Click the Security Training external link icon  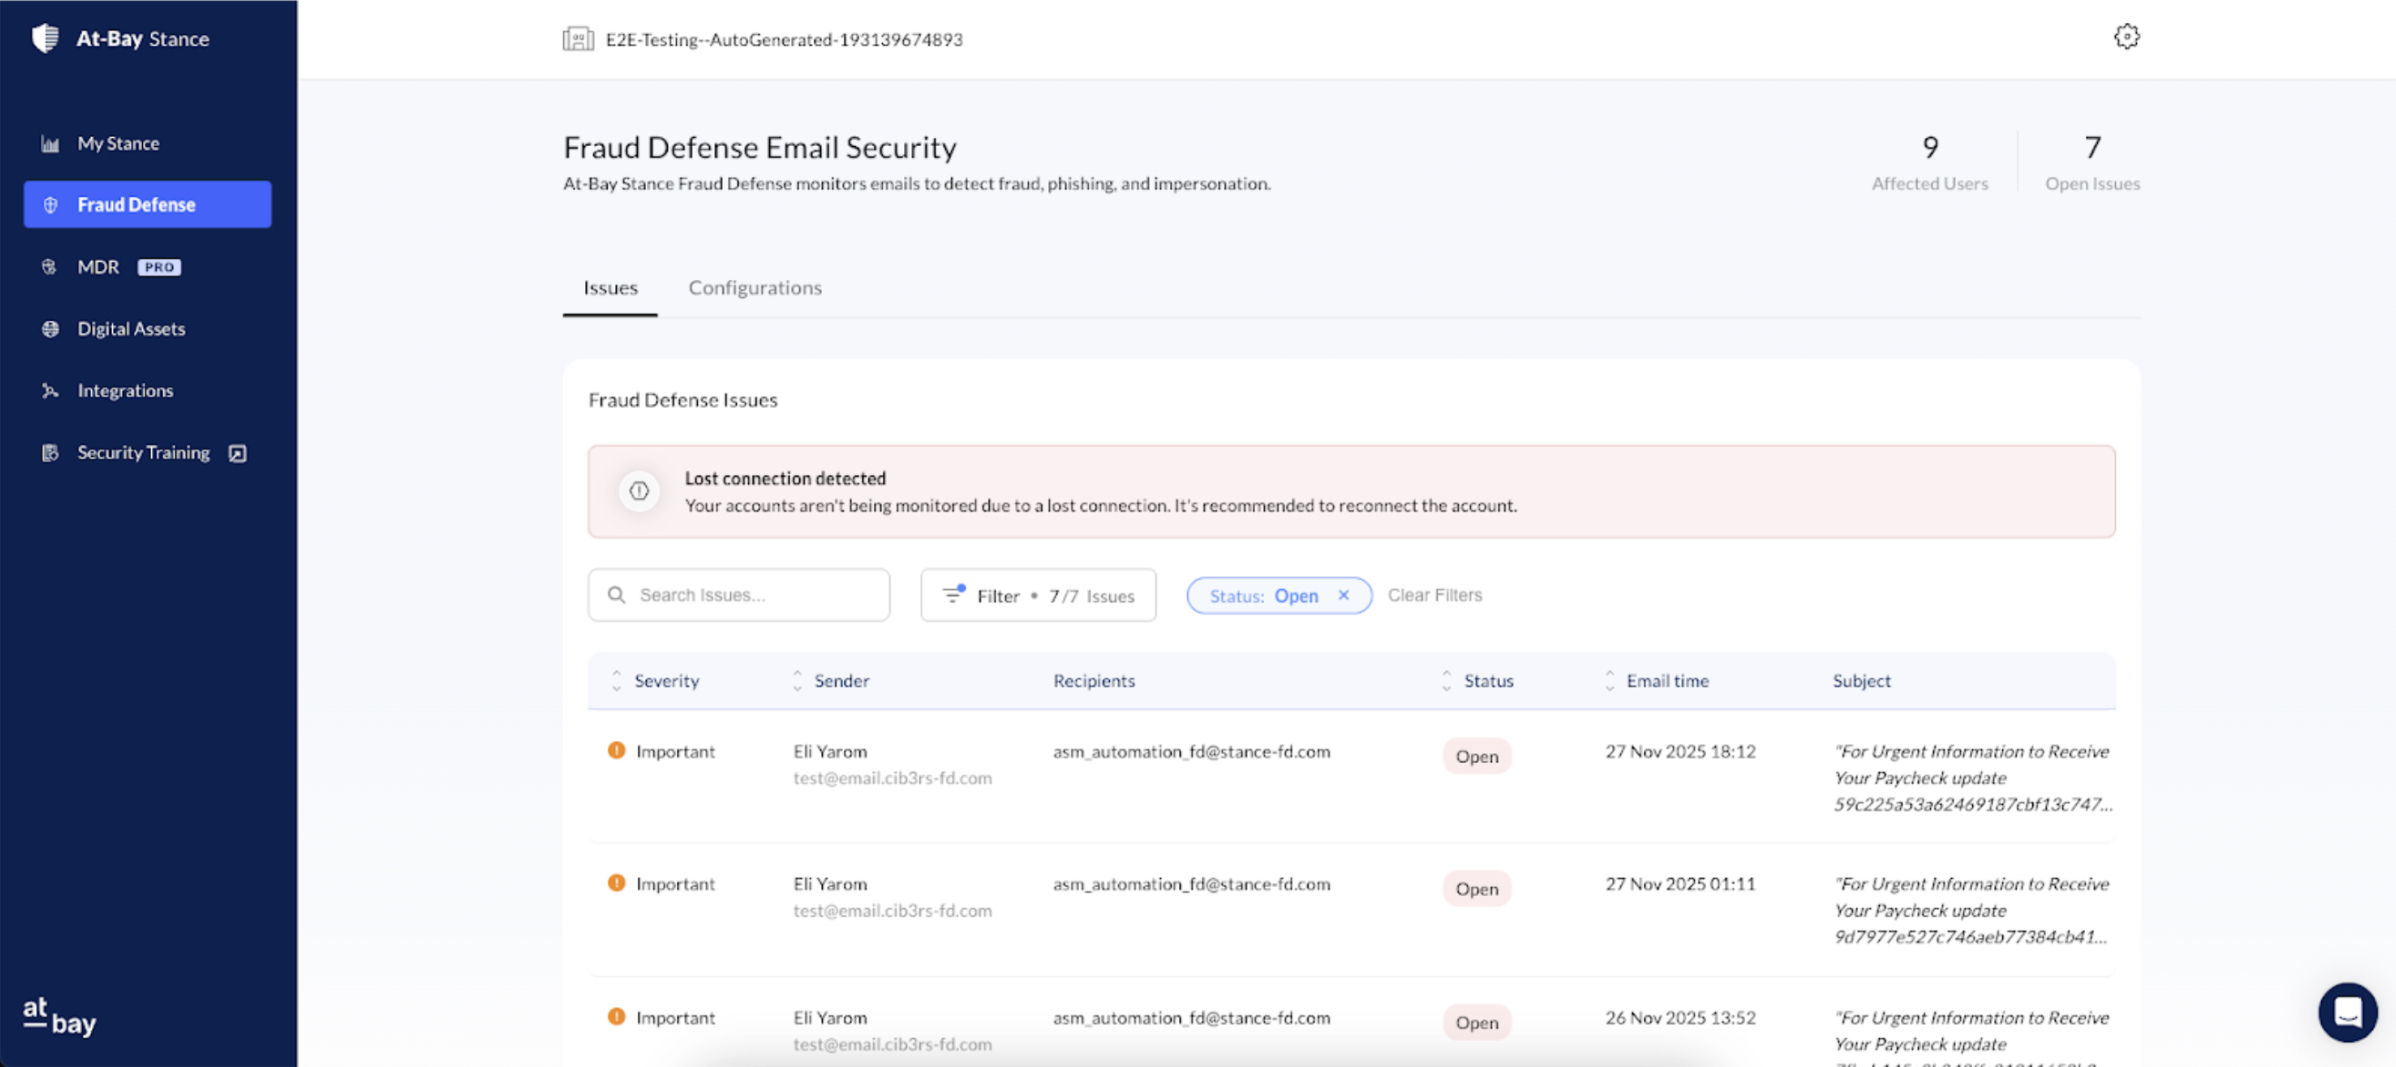tap(237, 453)
